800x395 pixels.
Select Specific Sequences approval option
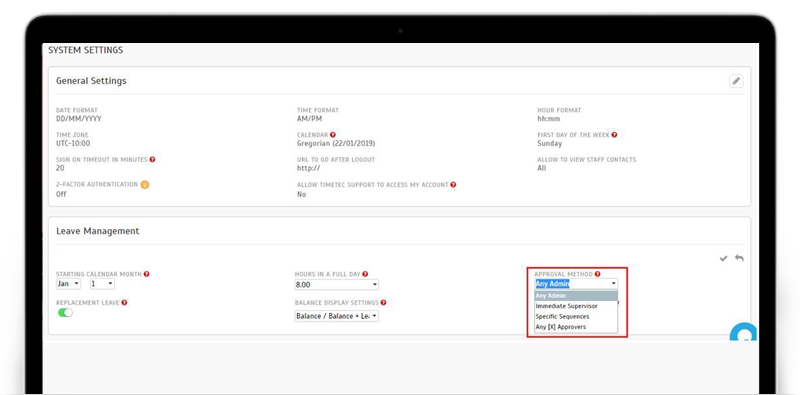tap(576, 316)
